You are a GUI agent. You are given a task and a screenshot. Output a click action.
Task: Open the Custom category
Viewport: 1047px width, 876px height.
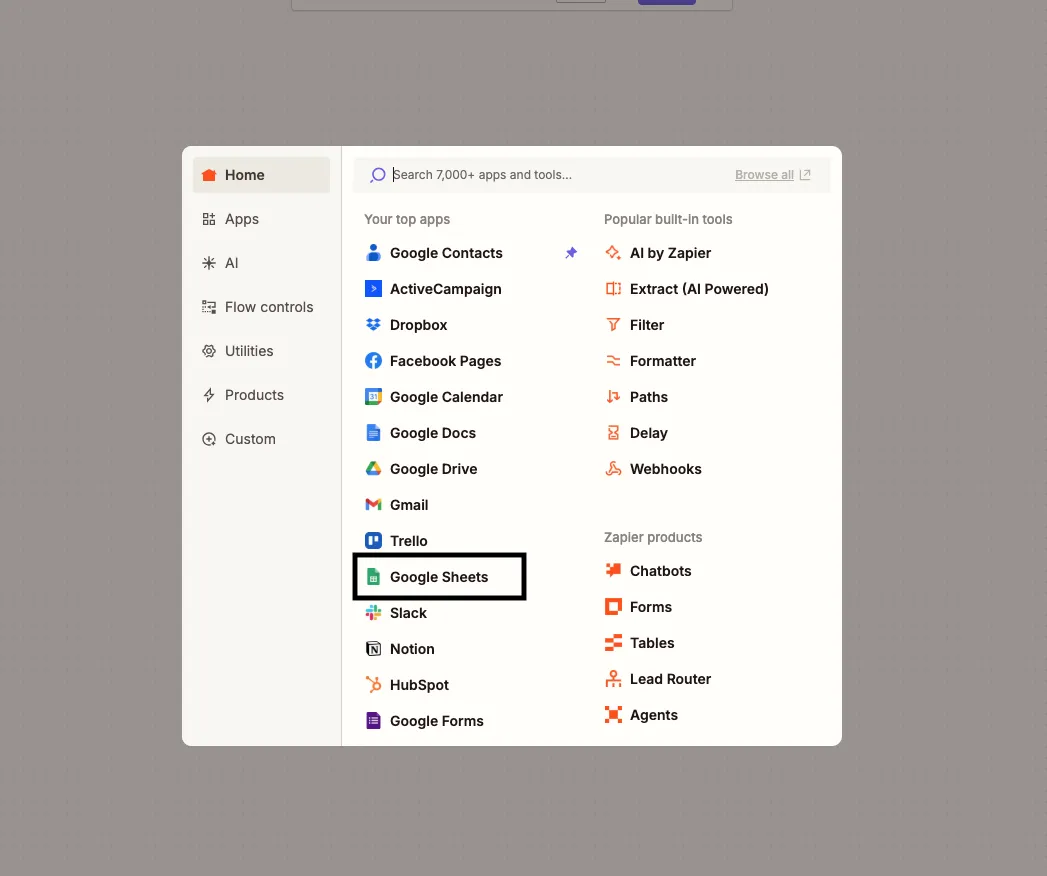[261, 439]
